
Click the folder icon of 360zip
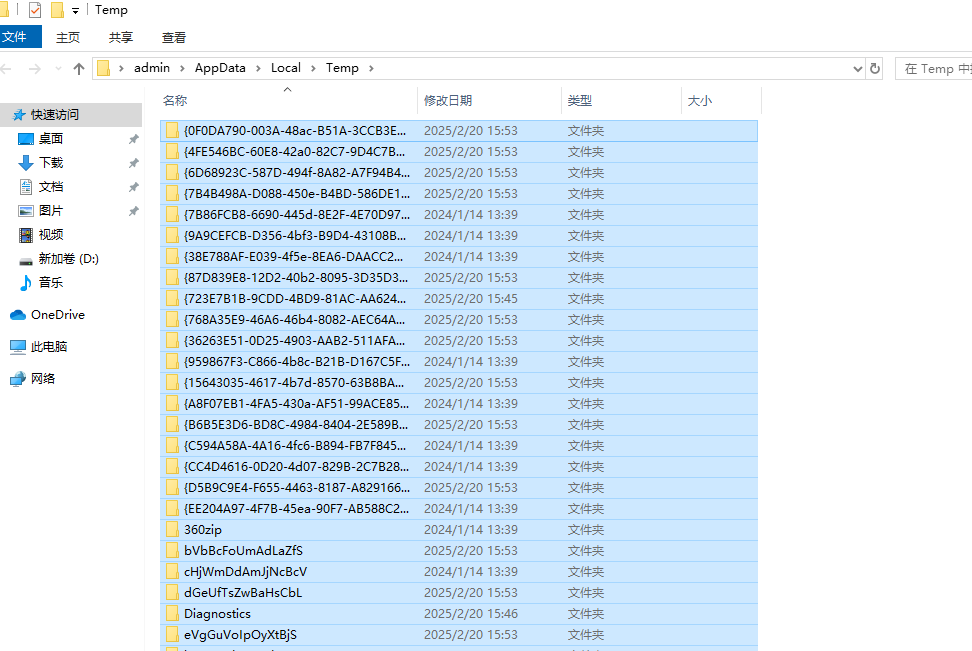click(x=172, y=529)
